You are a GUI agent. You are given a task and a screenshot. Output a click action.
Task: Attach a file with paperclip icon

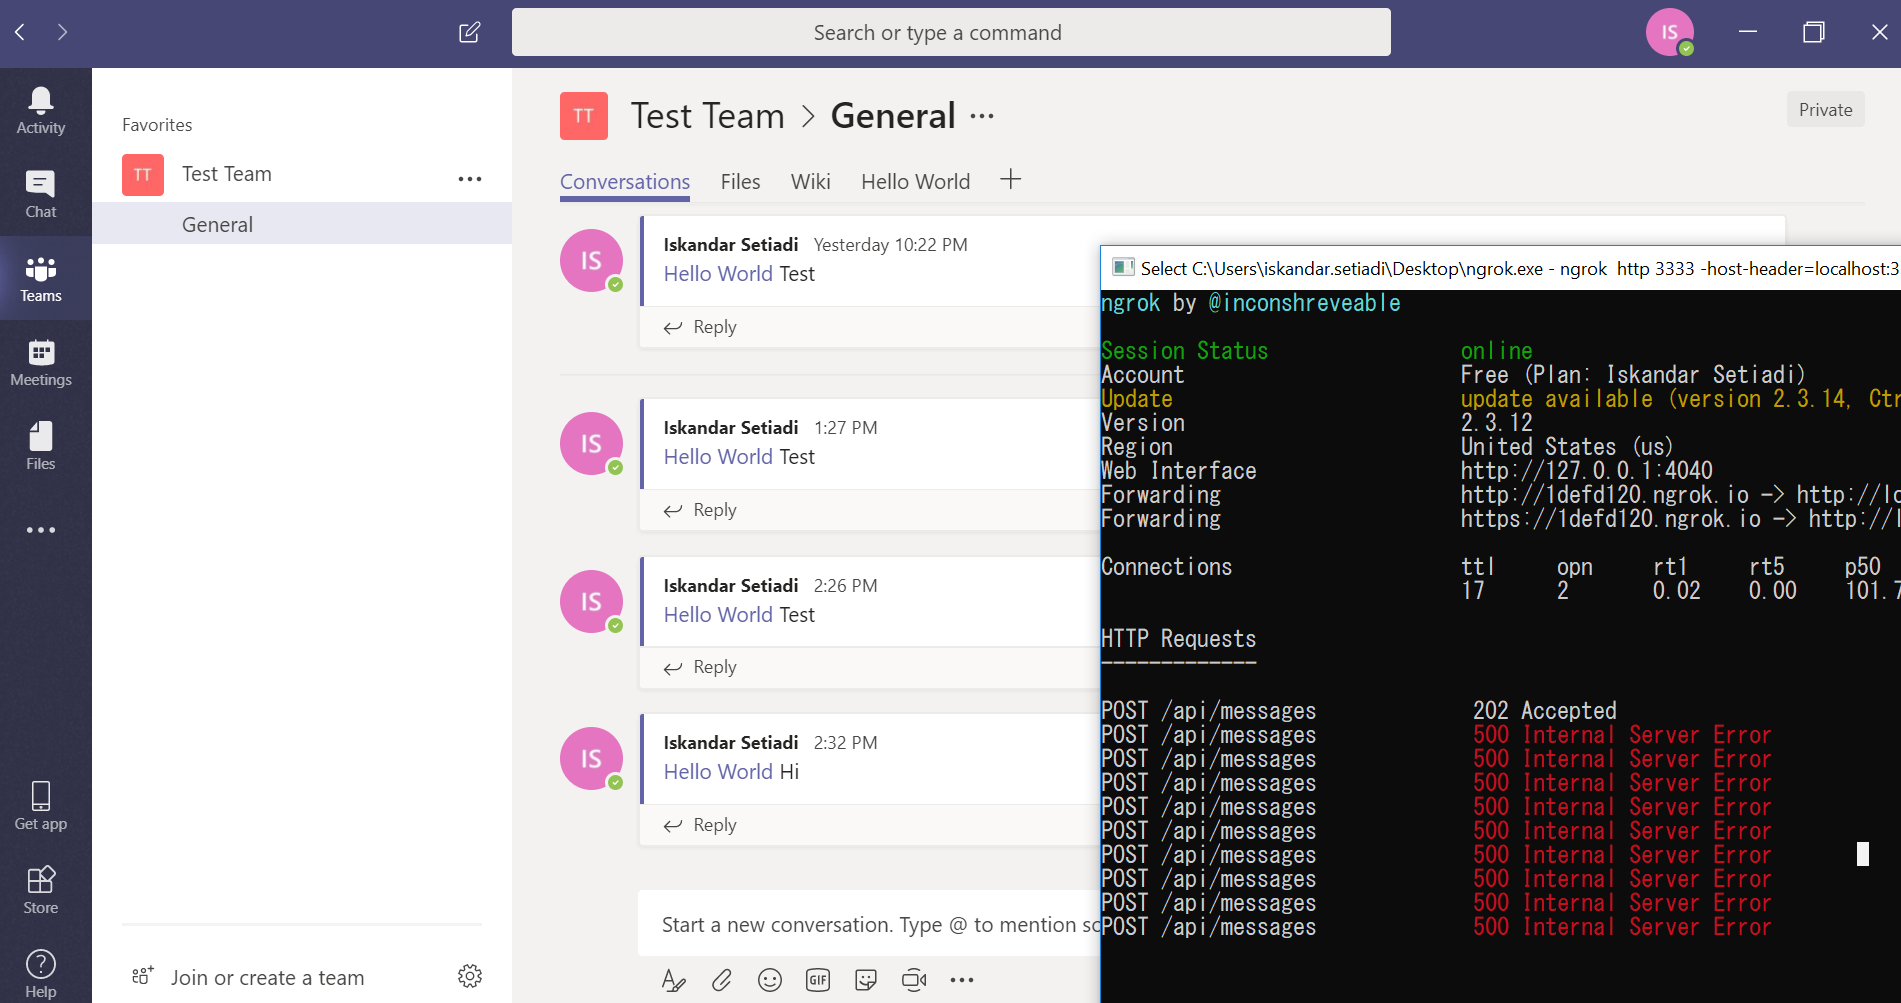[722, 980]
